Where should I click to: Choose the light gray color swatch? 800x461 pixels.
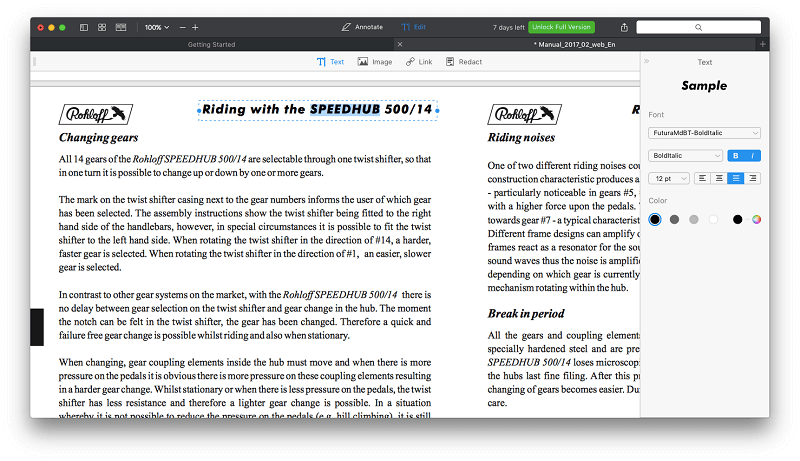pyautogui.click(x=694, y=220)
